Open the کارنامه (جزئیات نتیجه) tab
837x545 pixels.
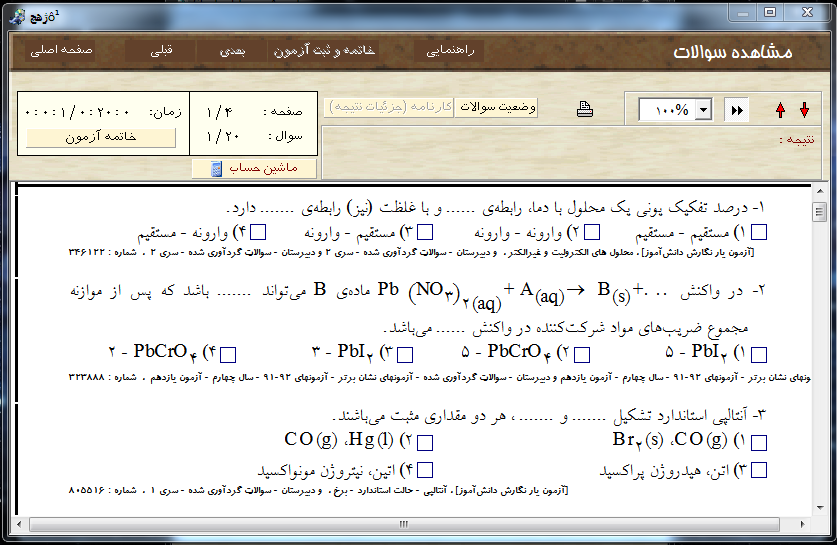[390, 107]
